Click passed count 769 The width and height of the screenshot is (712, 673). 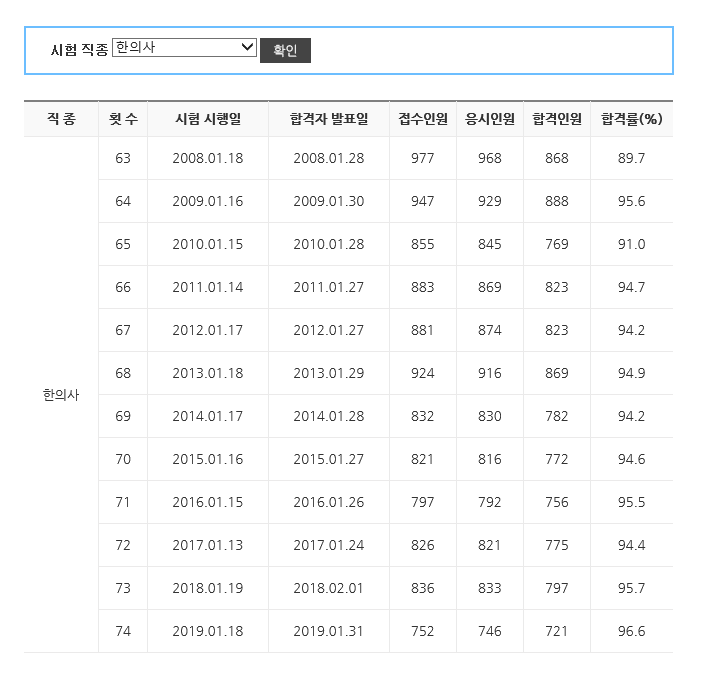557,244
